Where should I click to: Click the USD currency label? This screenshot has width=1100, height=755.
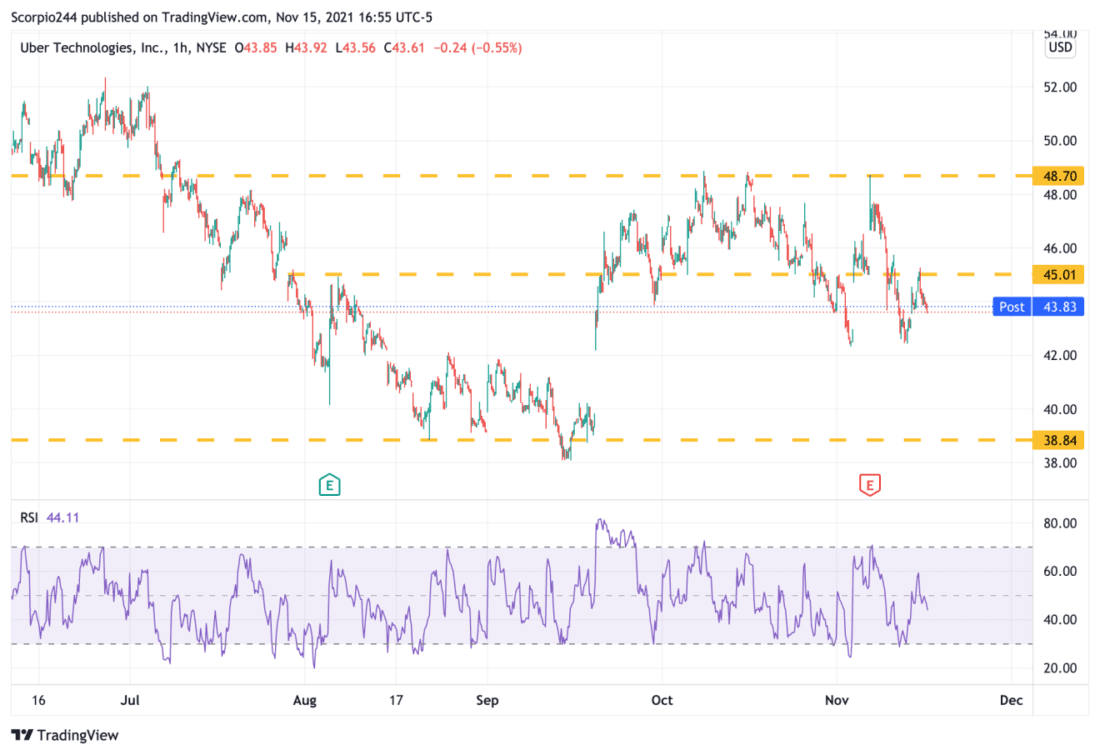click(1059, 47)
